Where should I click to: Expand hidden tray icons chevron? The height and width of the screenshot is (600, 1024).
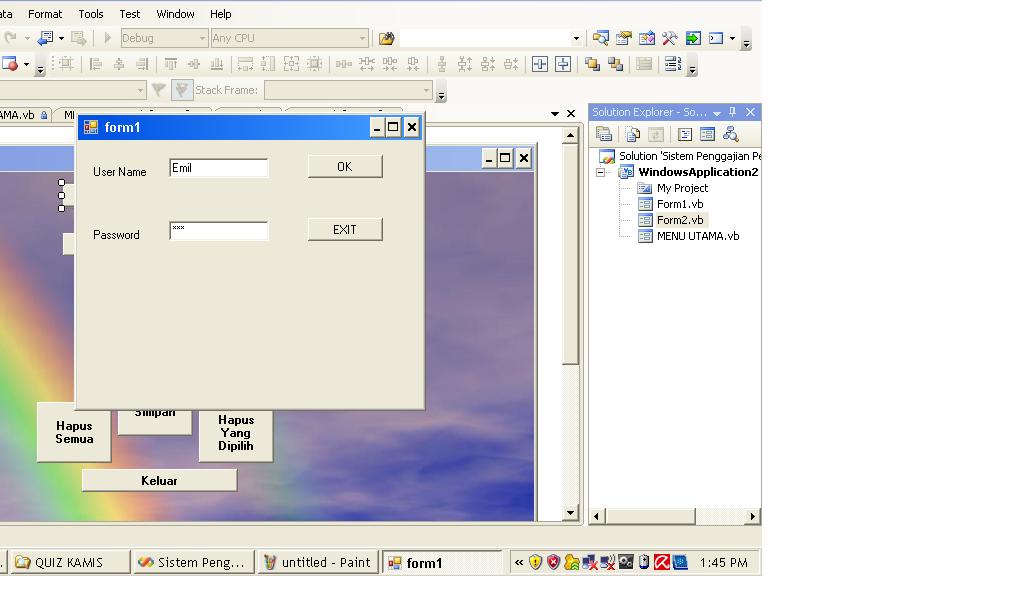pyautogui.click(x=519, y=562)
